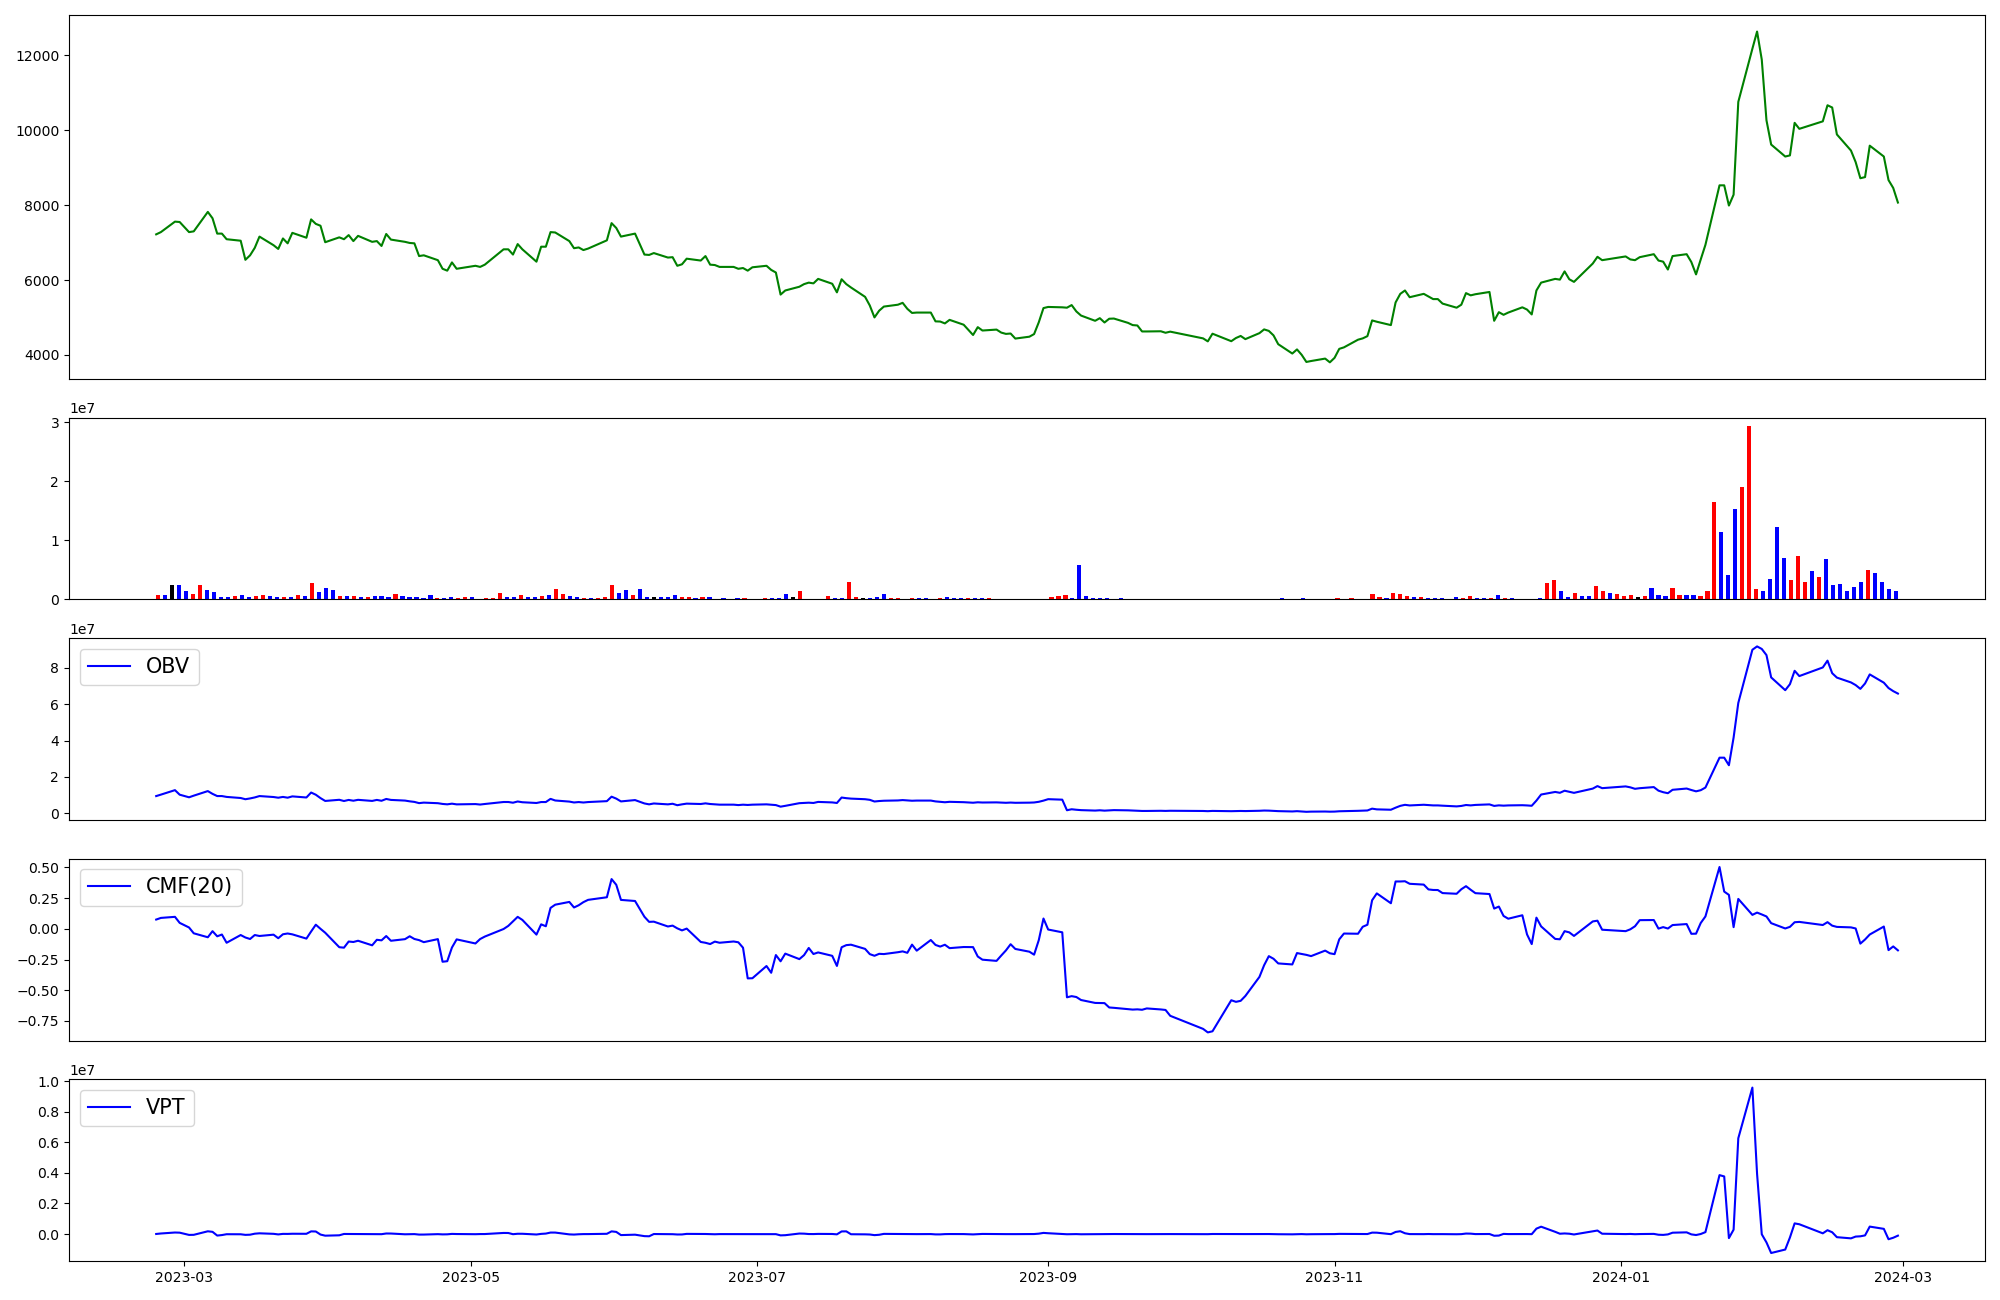This screenshot has width=2000, height=1300.
Task: Click the 4000 price axis tick label
Action: coord(42,356)
